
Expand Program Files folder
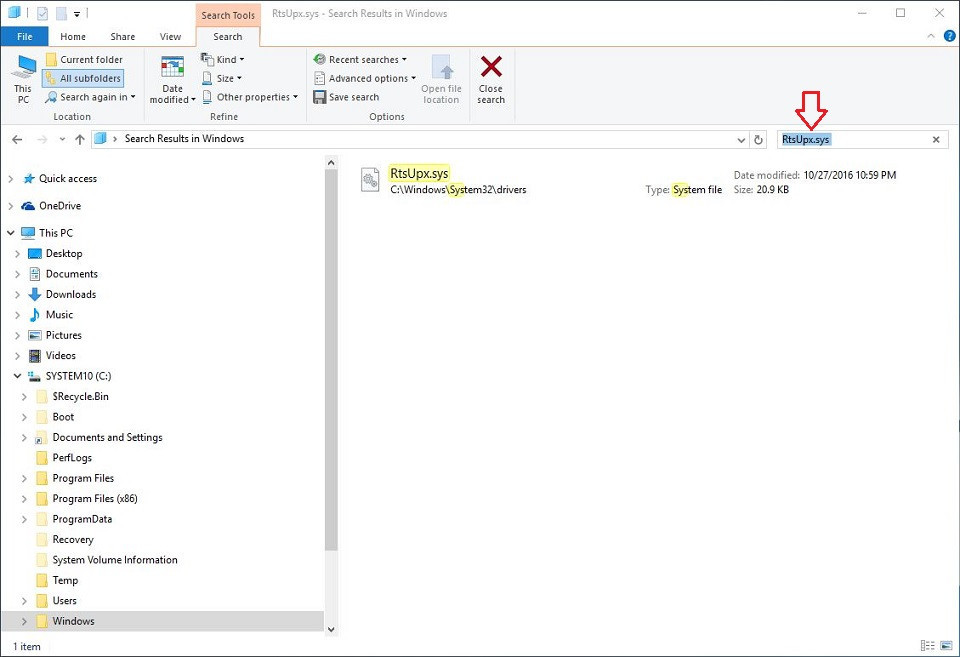click(24, 478)
